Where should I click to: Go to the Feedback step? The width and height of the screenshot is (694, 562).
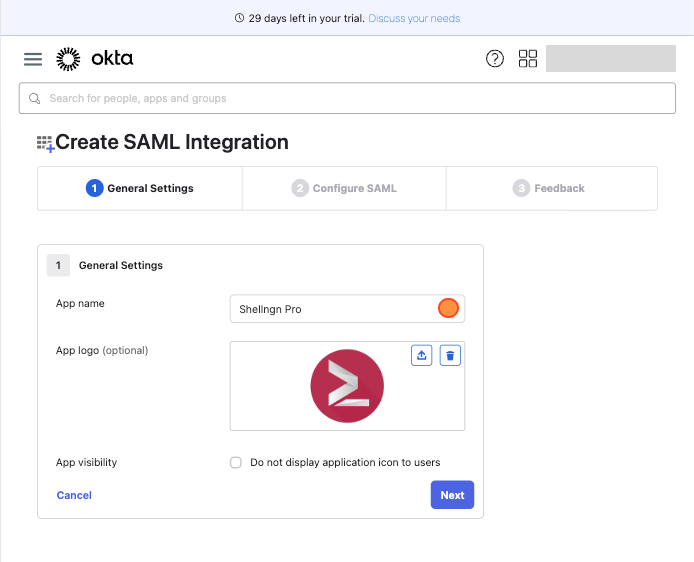(x=552, y=189)
